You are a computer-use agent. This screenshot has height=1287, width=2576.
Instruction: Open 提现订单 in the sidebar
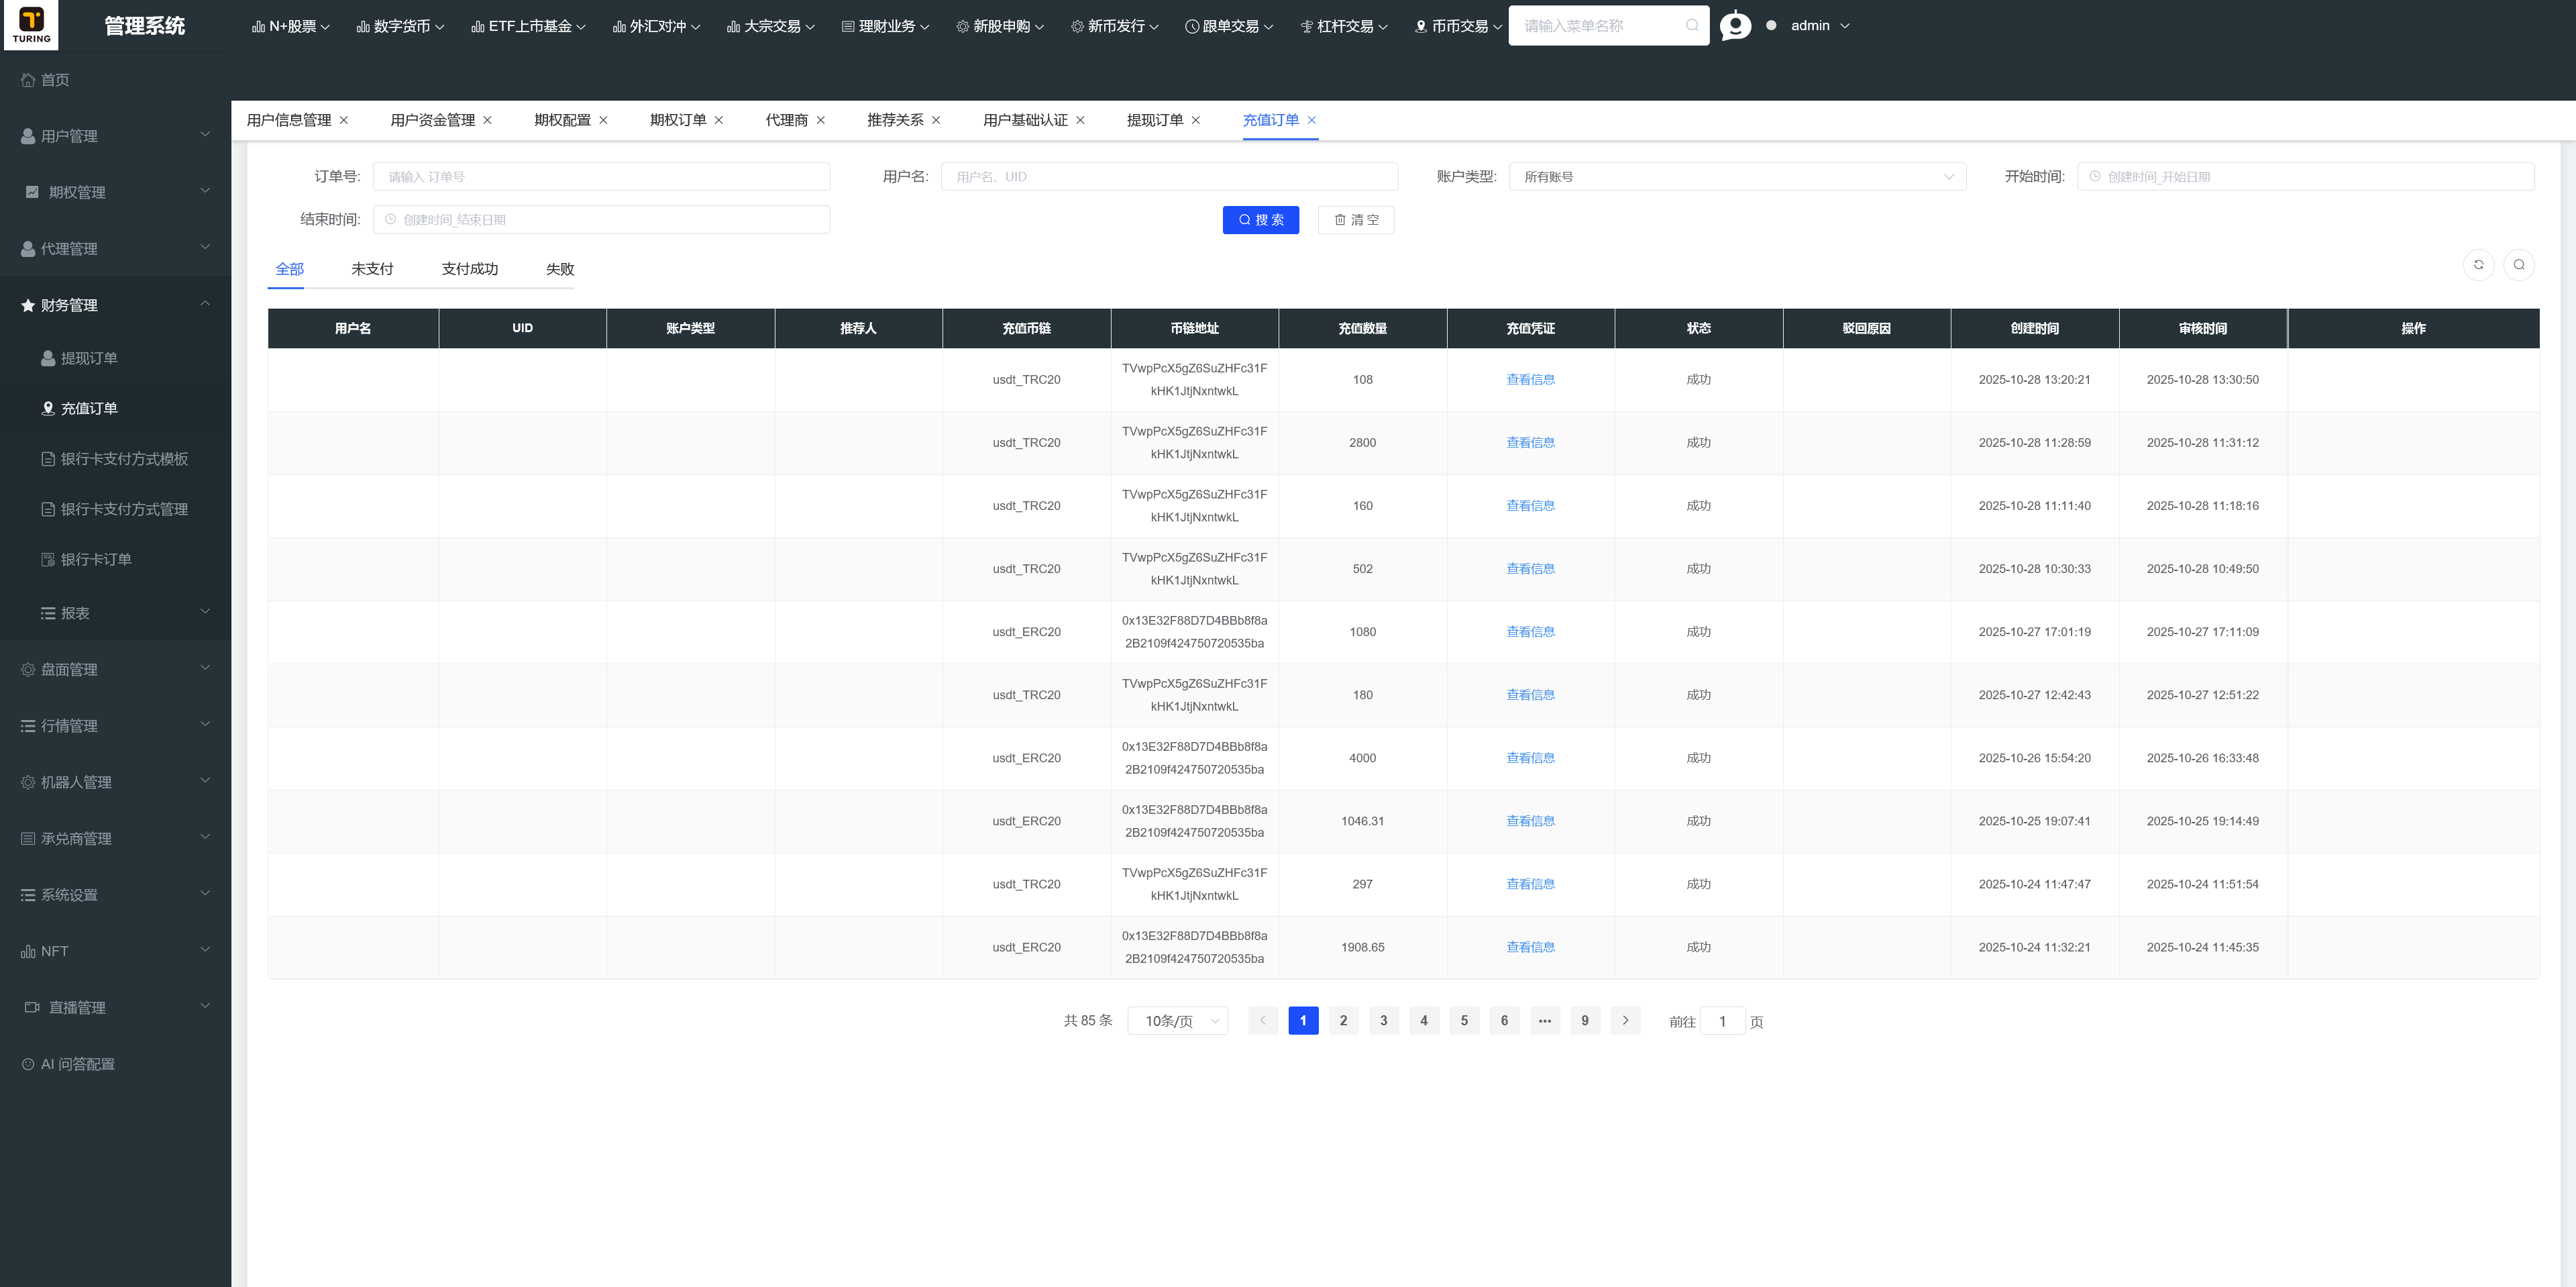coord(115,358)
